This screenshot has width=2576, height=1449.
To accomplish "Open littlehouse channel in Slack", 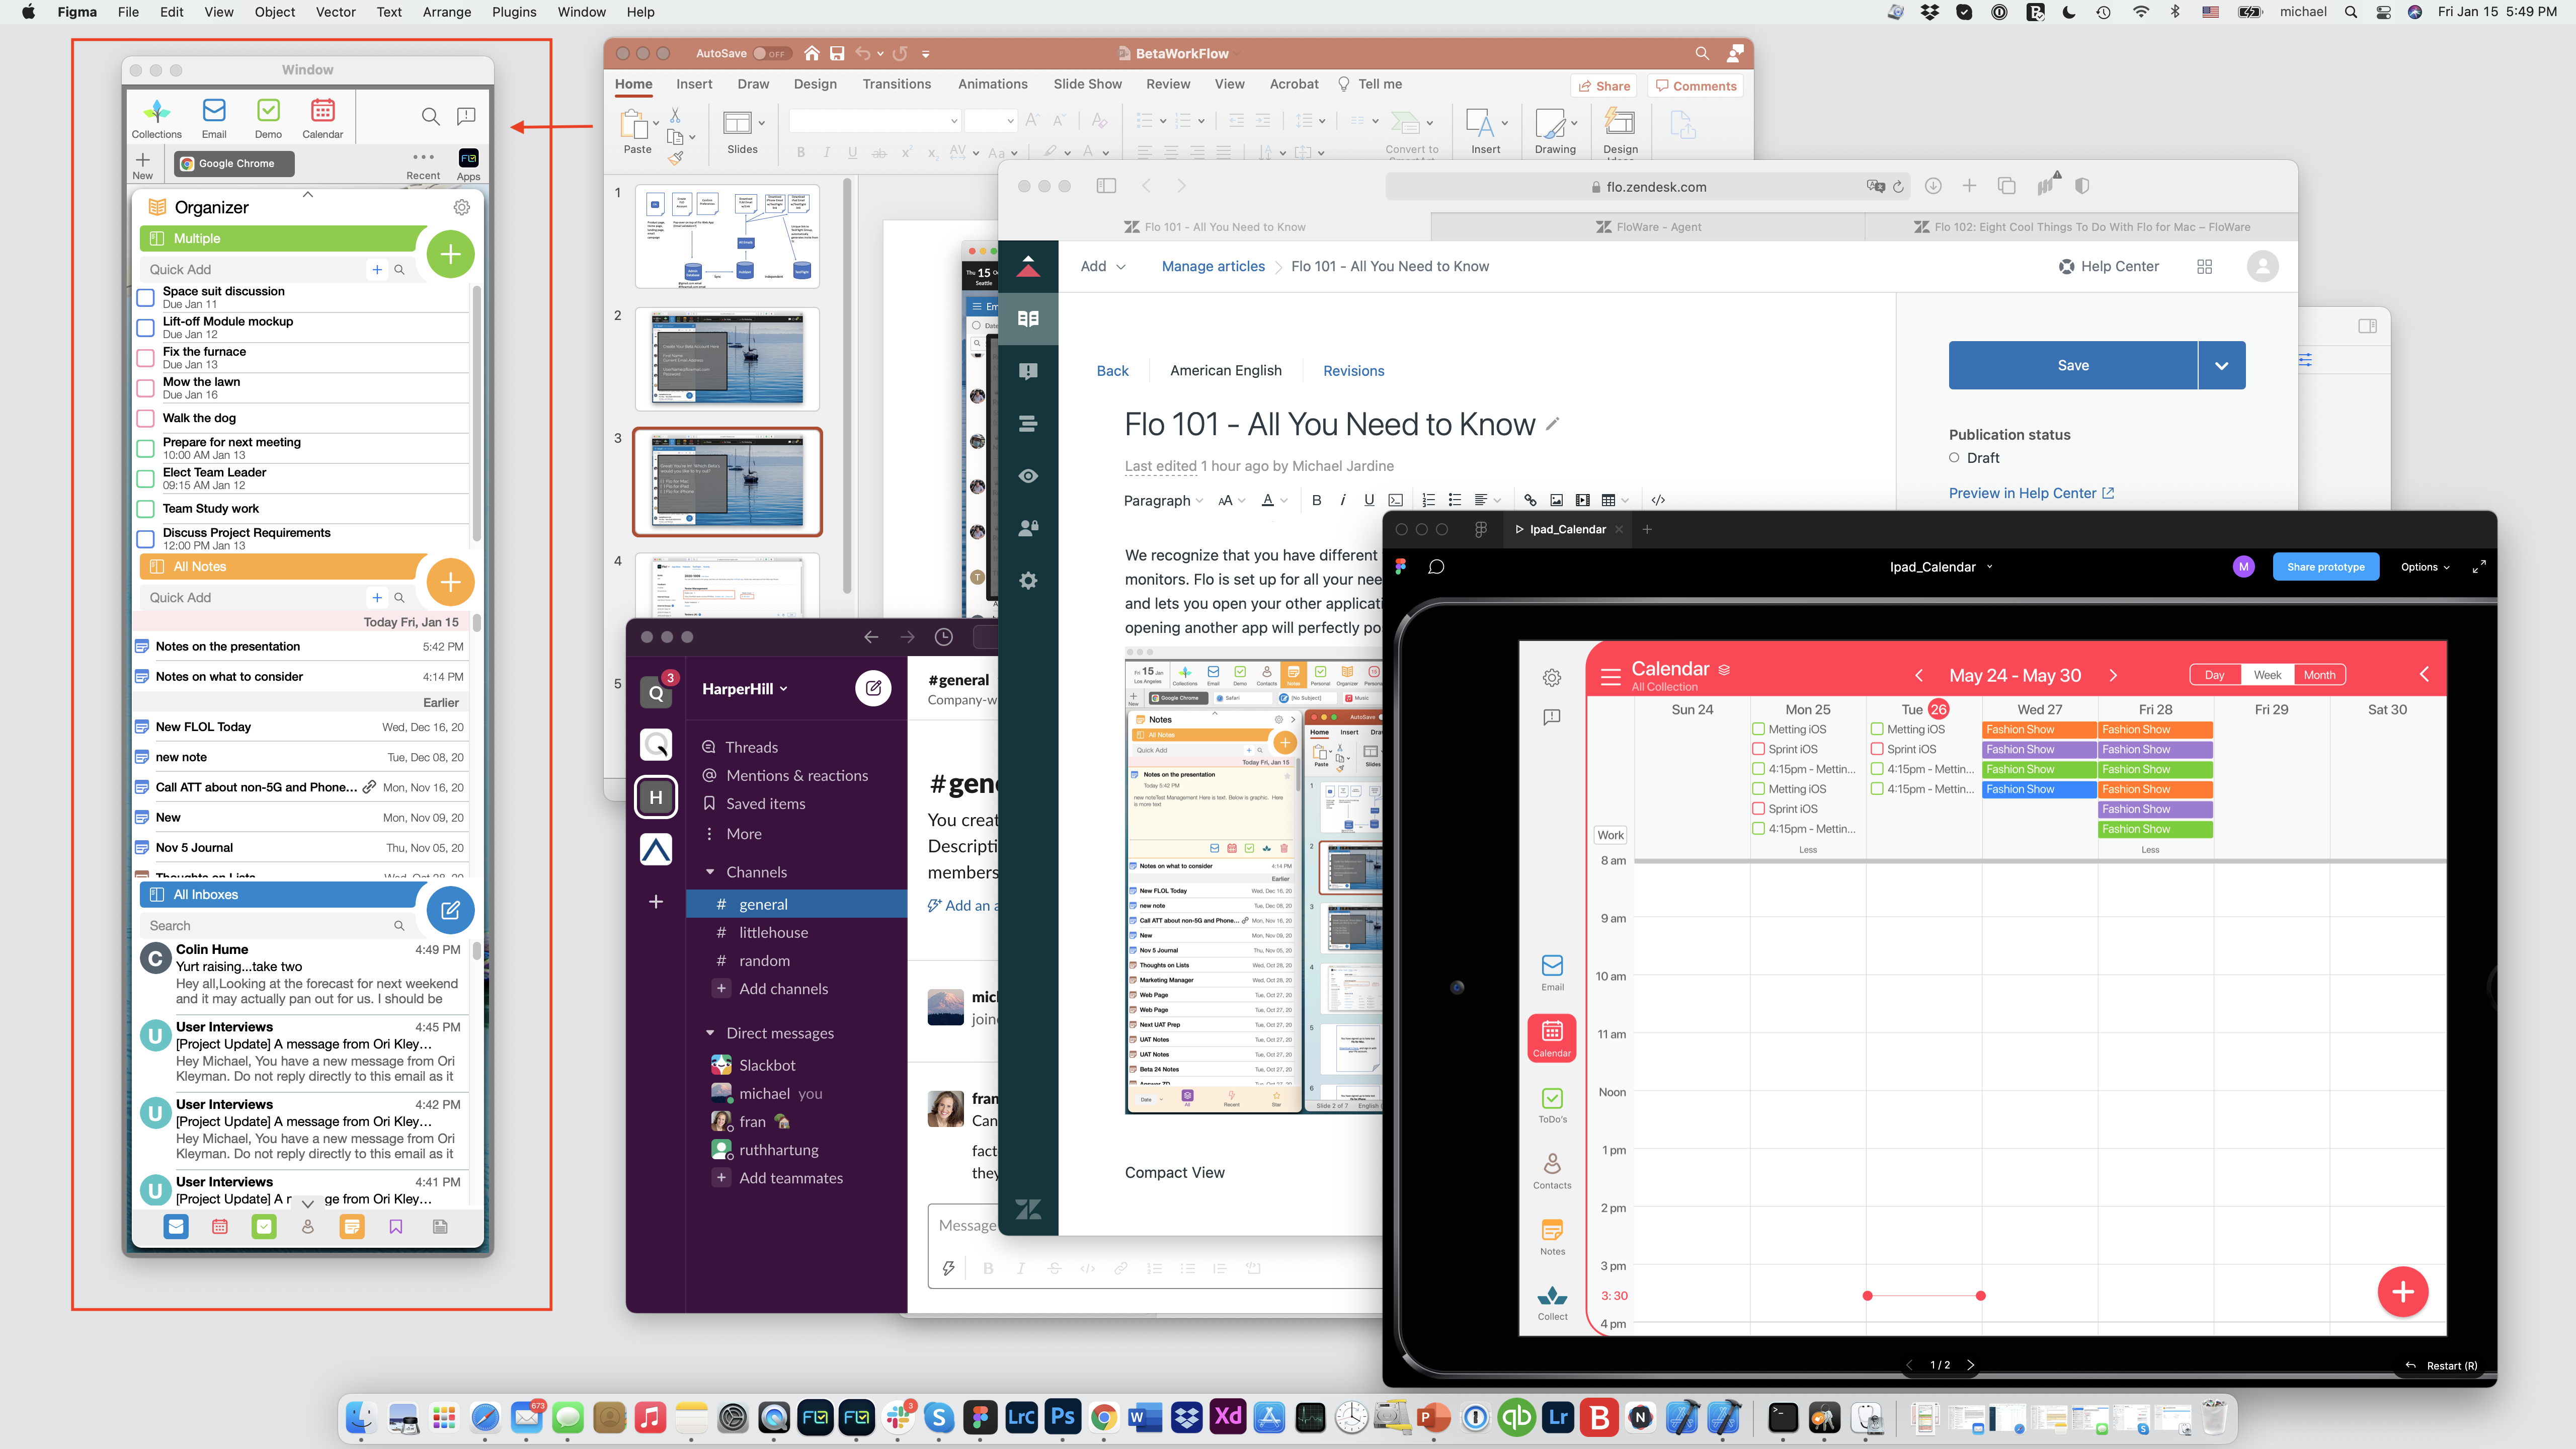I will tap(773, 932).
